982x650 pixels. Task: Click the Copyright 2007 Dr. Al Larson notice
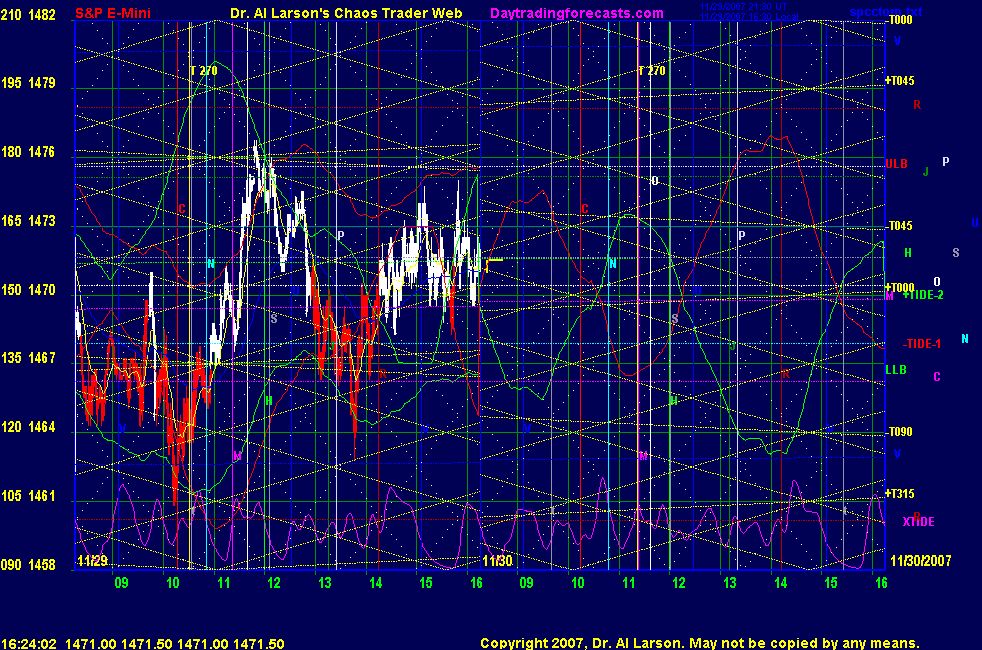700,643
